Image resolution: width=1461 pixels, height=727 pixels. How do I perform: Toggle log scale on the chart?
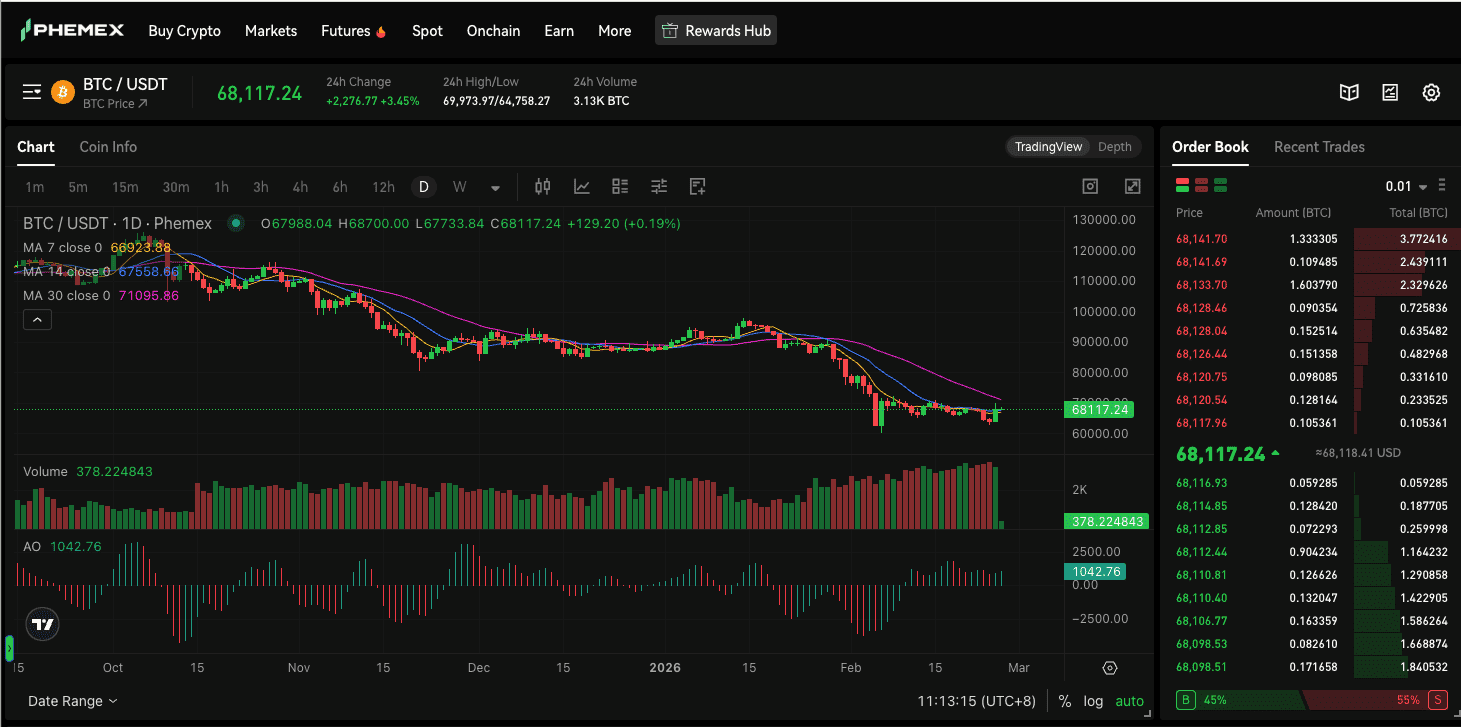[1093, 701]
